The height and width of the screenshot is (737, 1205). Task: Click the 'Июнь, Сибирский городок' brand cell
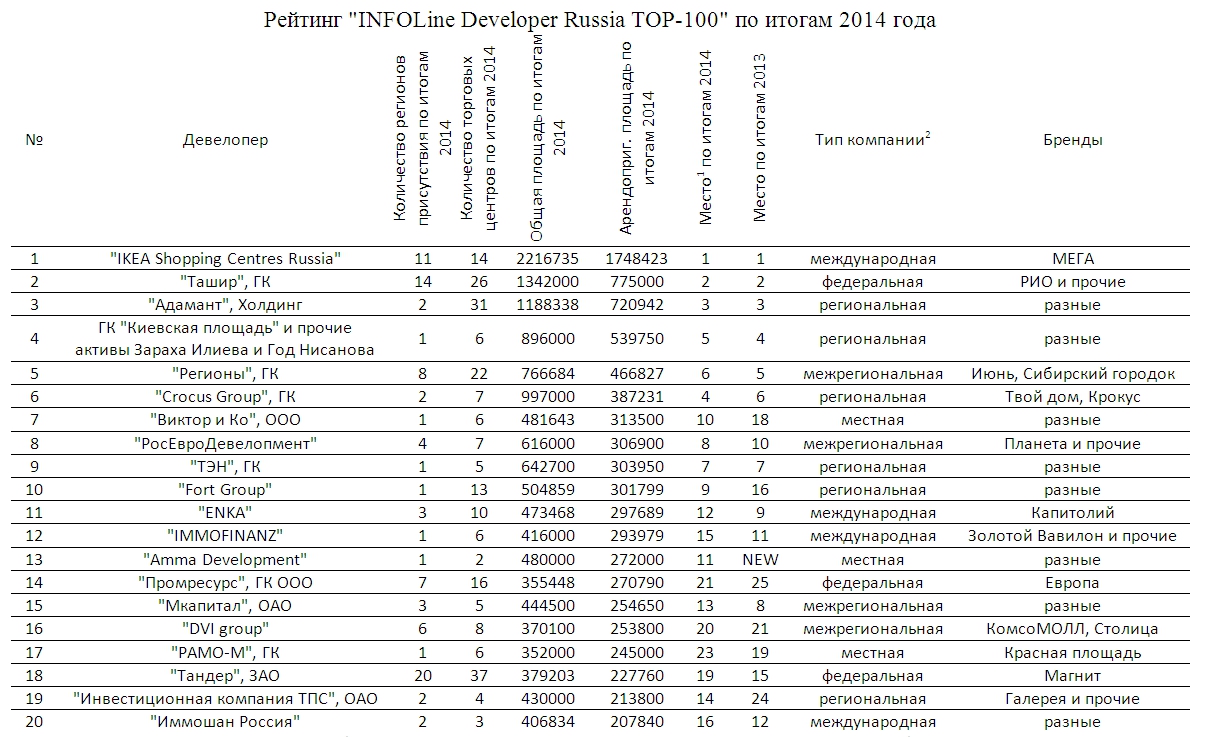click(1073, 374)
